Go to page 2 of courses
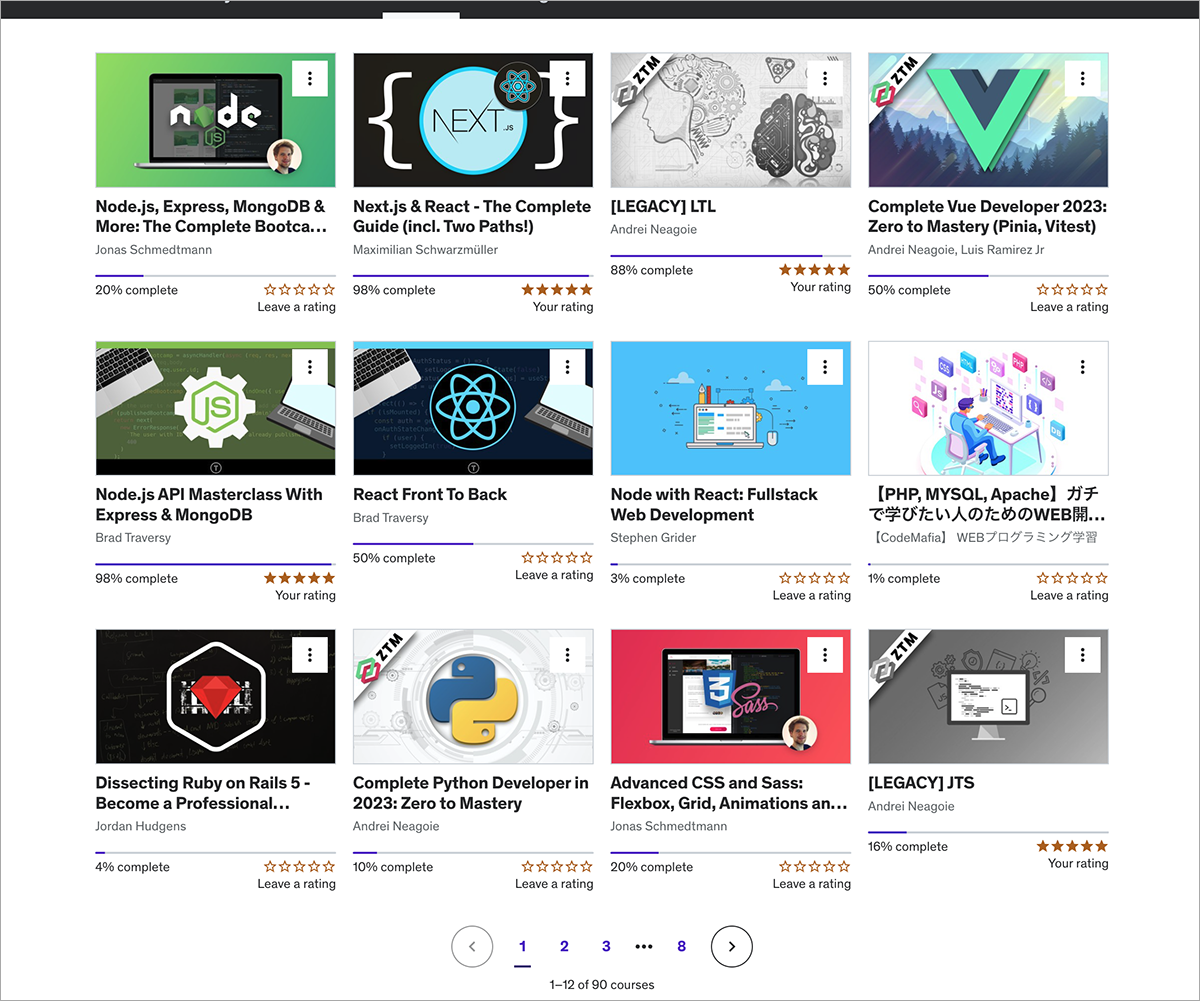The height and width of the screenshot is (1001, 1200). coord(564,946)
